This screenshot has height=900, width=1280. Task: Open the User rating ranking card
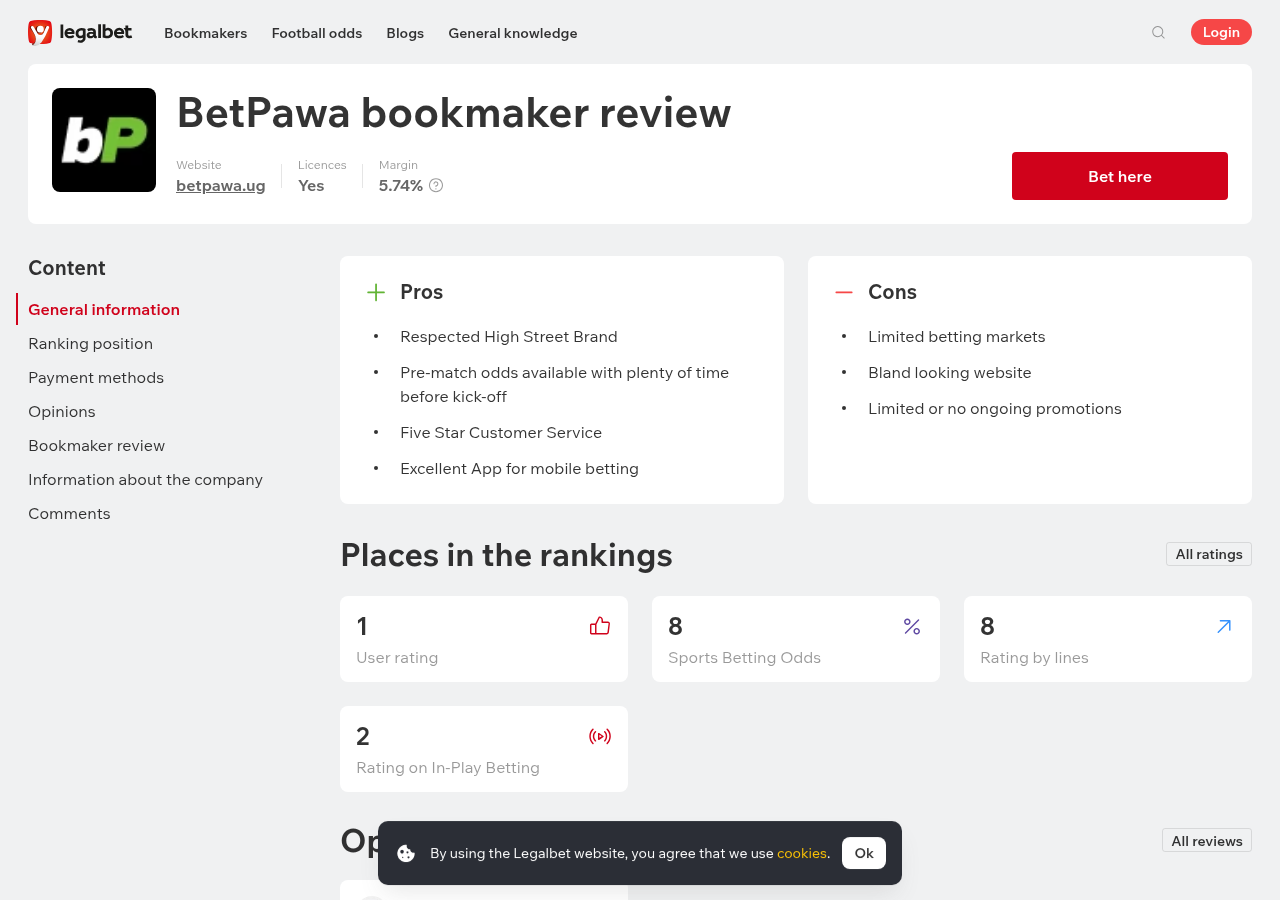484,639
